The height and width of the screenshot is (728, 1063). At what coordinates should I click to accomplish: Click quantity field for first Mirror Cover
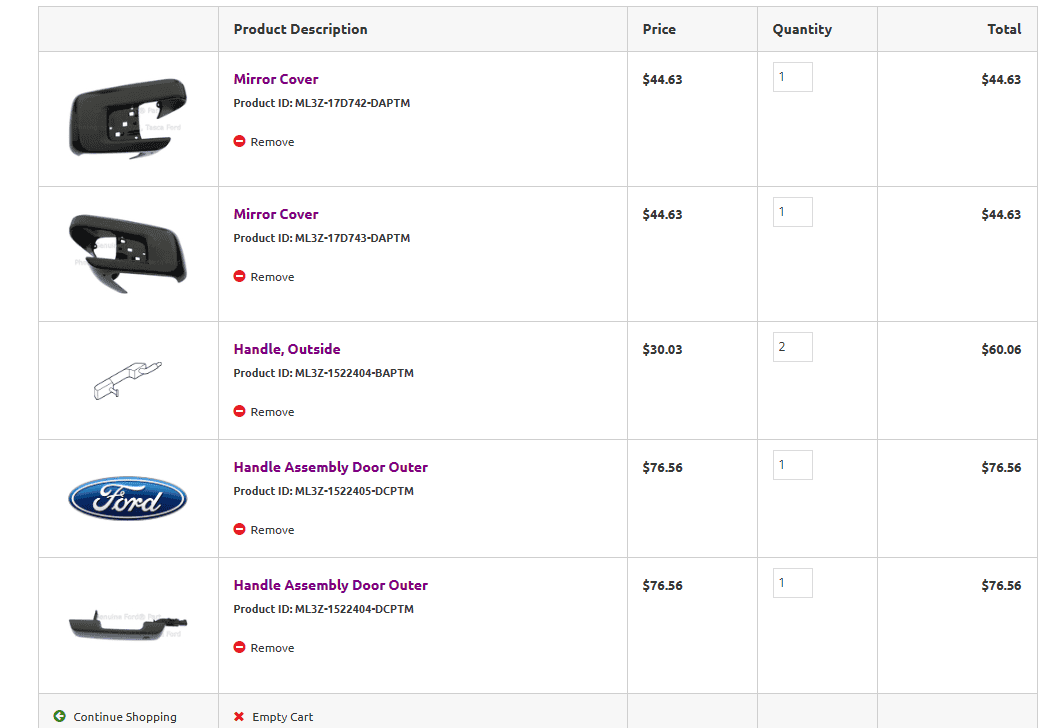(792, 77)
